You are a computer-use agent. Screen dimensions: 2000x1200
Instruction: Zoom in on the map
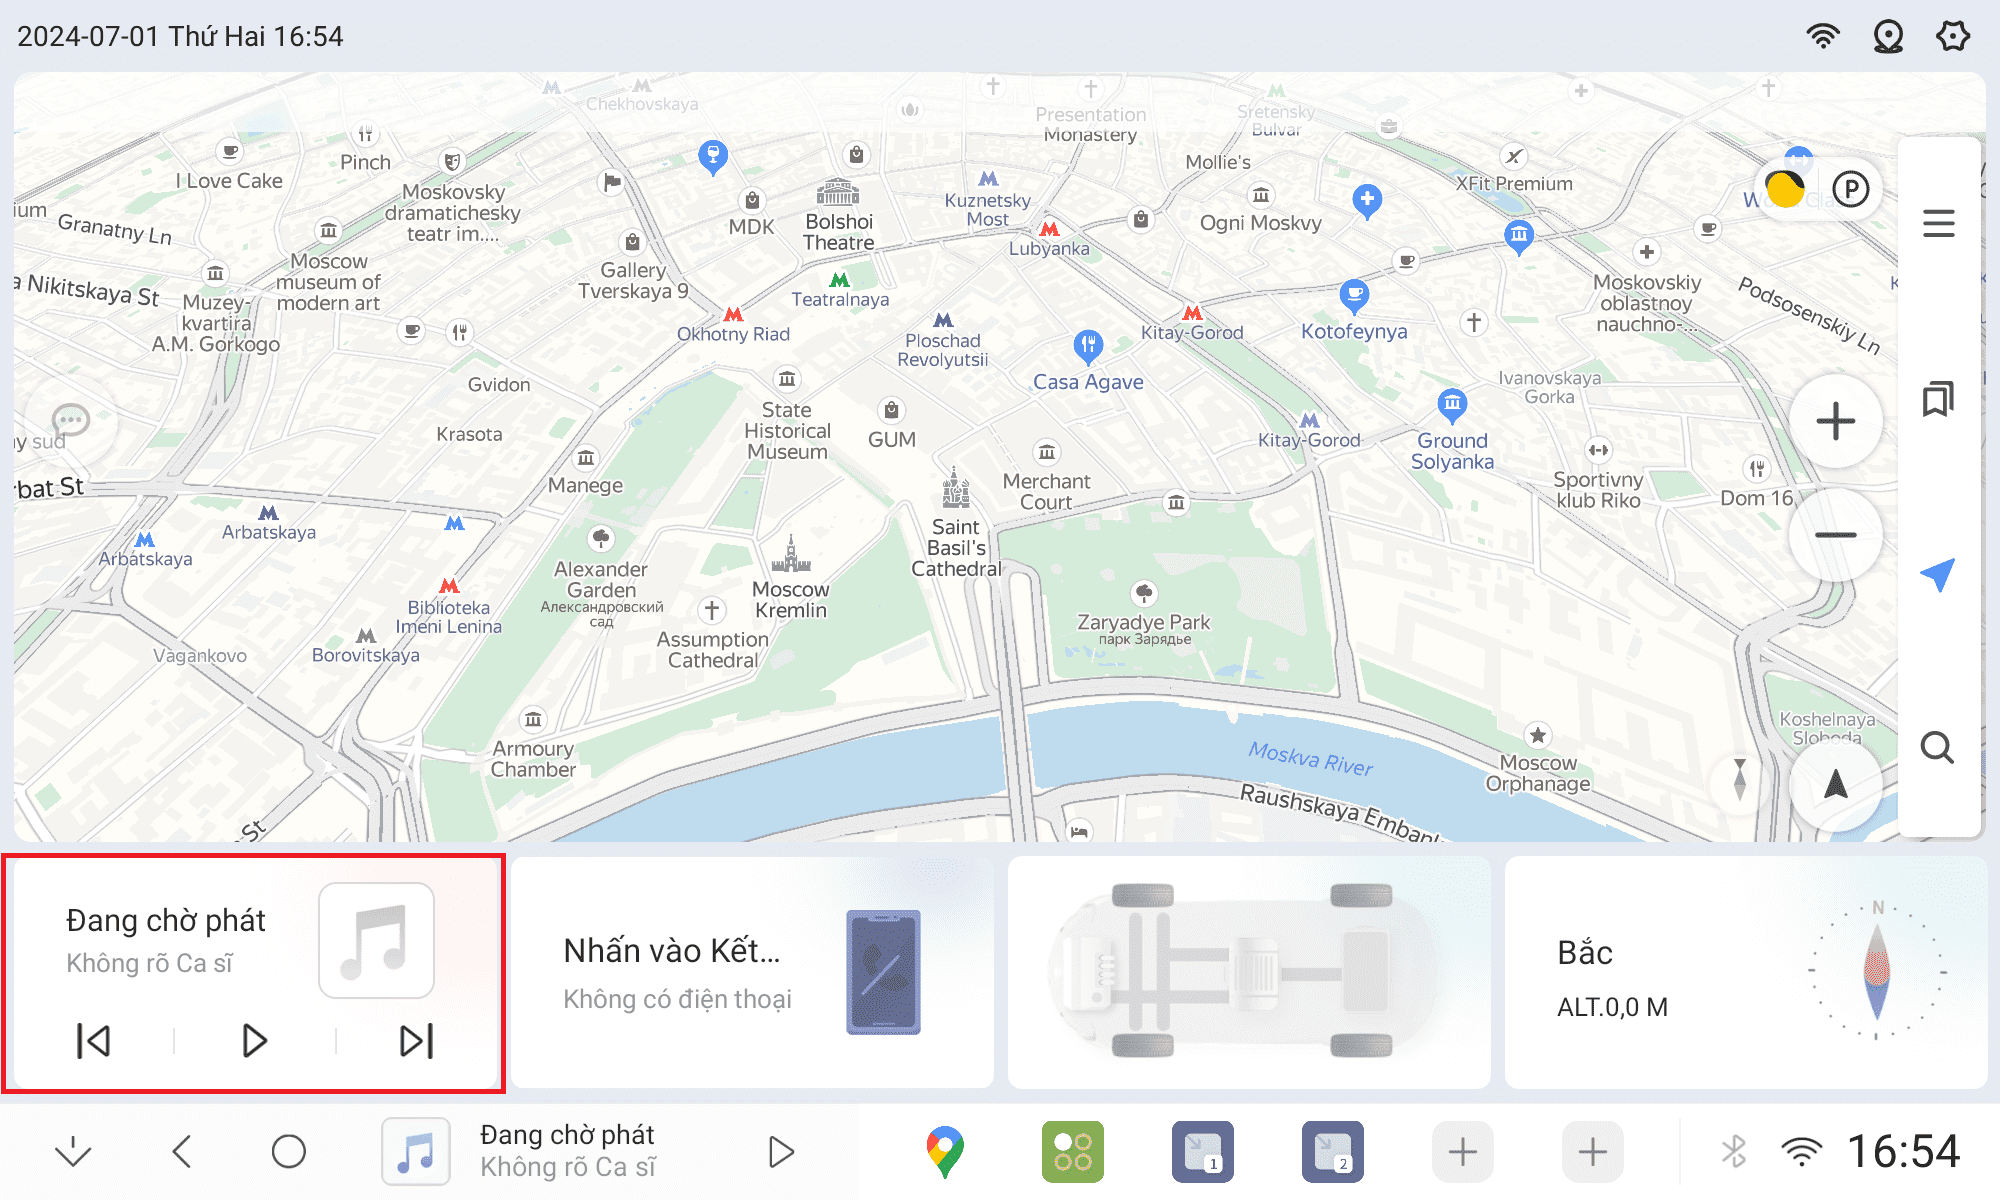(1835, 421)
